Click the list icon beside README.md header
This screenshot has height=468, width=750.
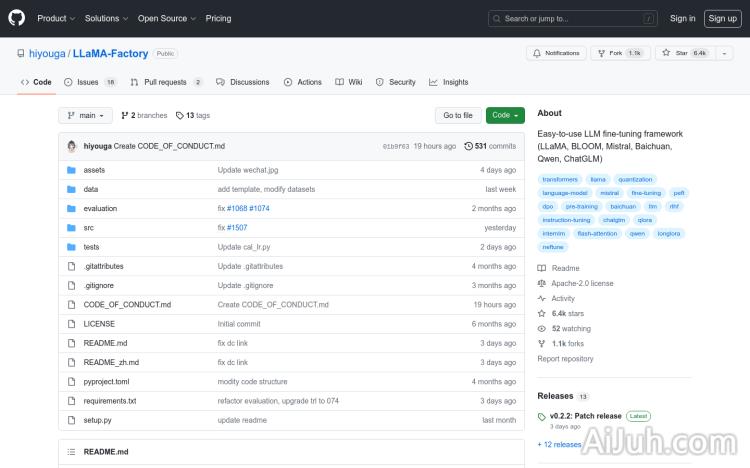71,452
